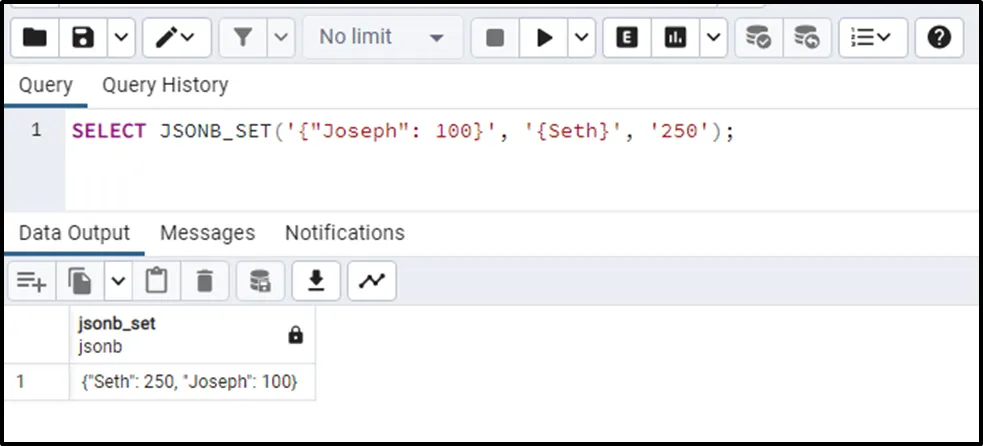The height and width of the screenshot is (446, 983).
Task: Expand the save options dropdown arrow
Action: [x=121, y=38]
